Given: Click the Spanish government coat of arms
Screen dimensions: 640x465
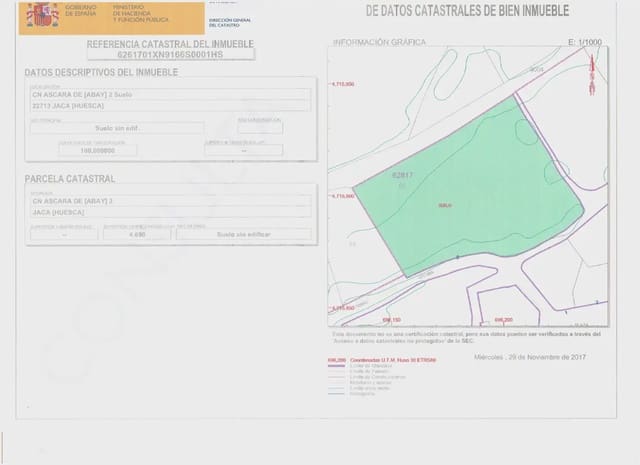Looking at the screenshot, I should click(x=42, y=15).
